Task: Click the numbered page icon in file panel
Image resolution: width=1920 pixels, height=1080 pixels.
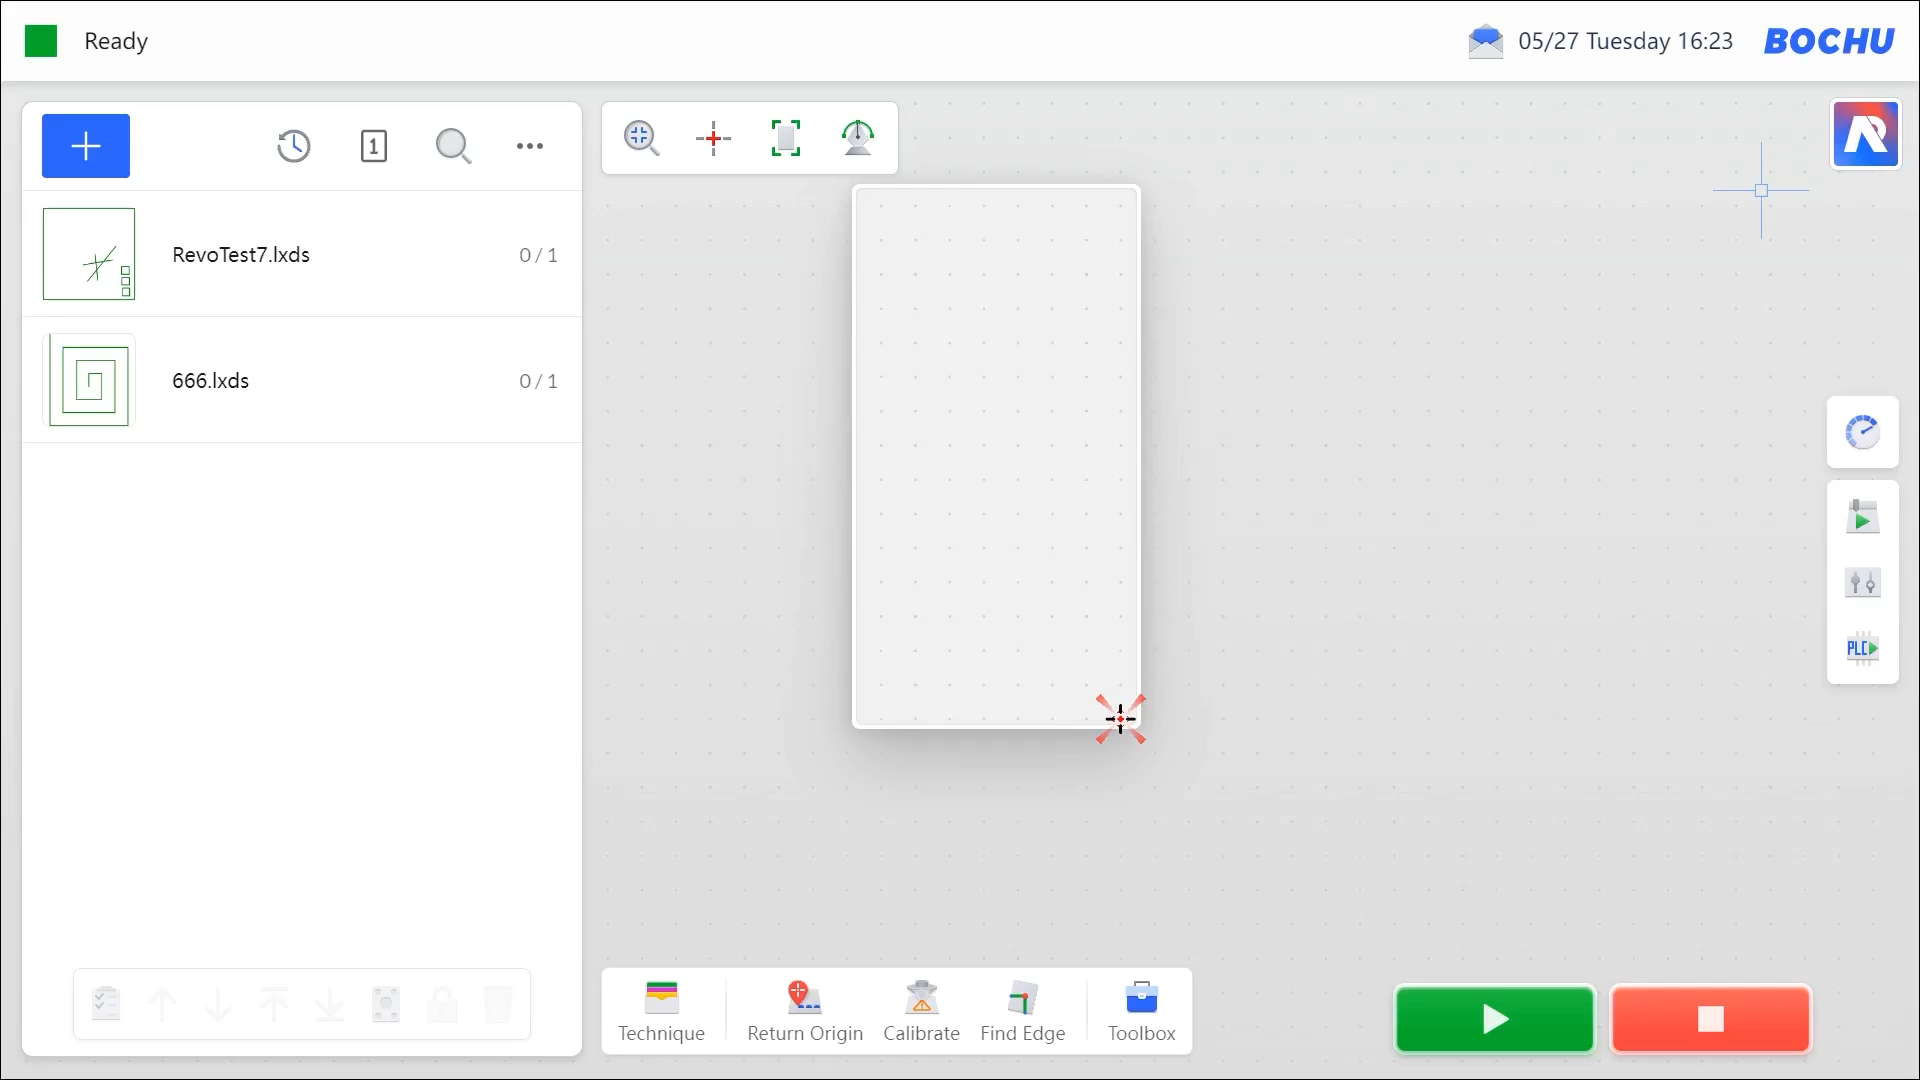Action: tap(374, 146)
